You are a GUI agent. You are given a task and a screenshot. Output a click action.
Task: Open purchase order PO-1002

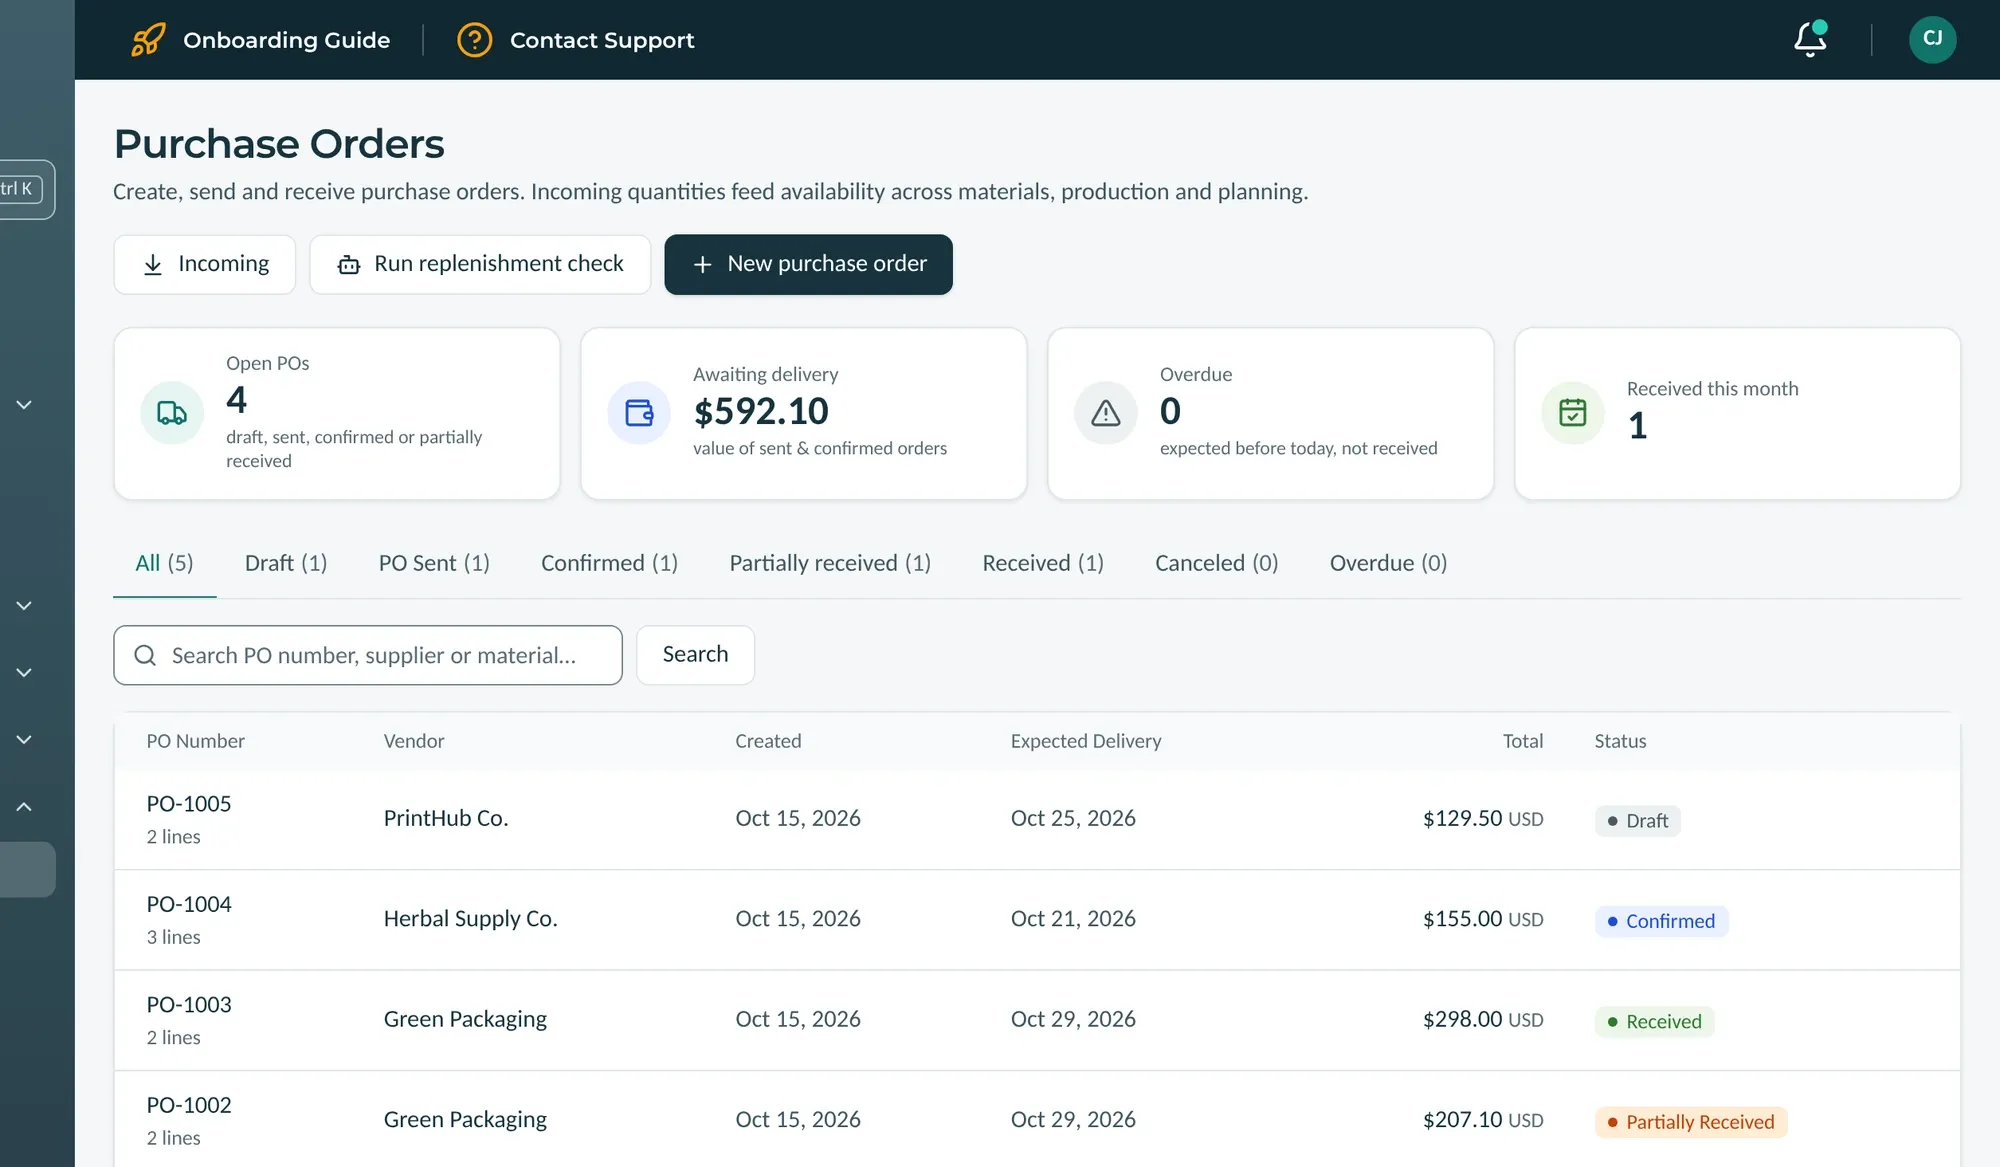pyautogui.click(x=189, y=1105)
